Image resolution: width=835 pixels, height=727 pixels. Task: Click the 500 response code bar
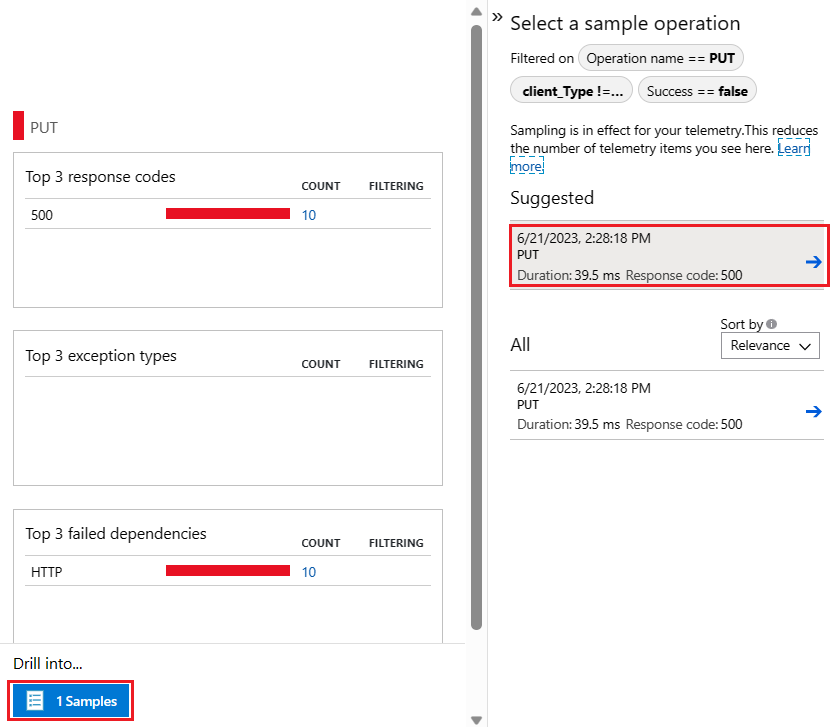(227, 214)
